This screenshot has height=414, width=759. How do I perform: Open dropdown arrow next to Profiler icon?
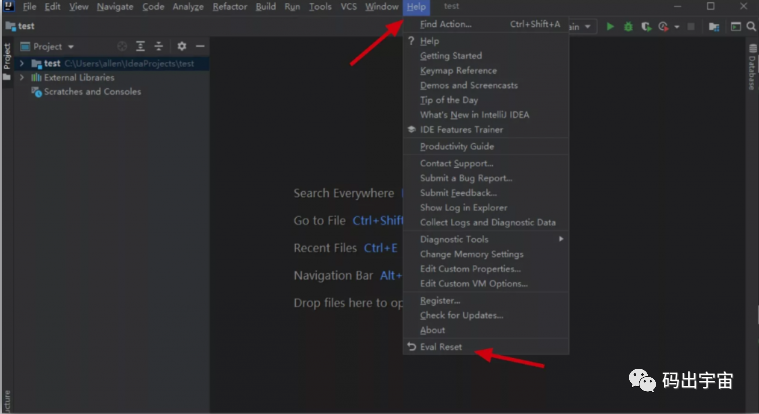pos(677,27)
